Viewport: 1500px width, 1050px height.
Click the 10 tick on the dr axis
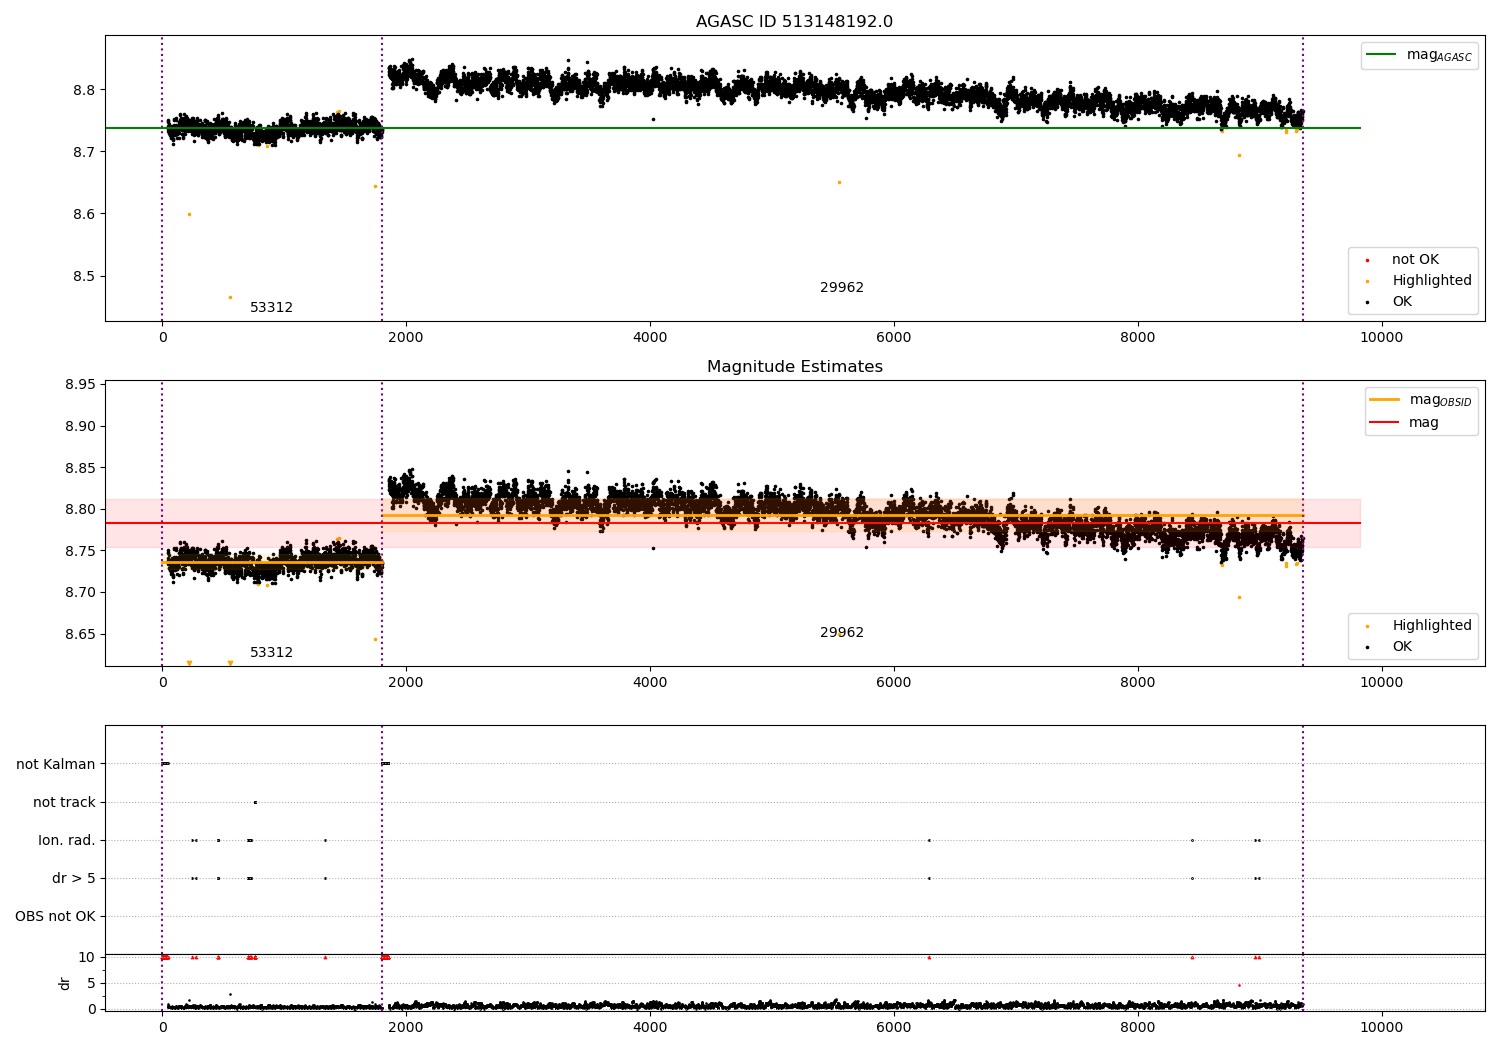coord(87,958)
